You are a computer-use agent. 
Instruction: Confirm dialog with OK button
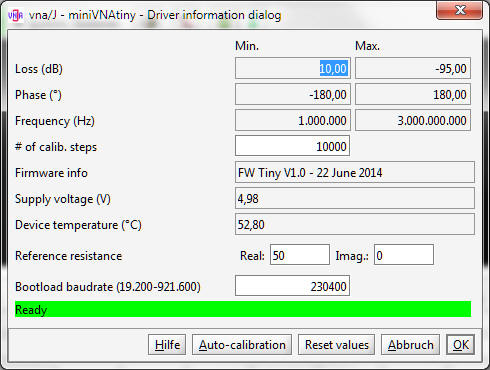(460, 345)
